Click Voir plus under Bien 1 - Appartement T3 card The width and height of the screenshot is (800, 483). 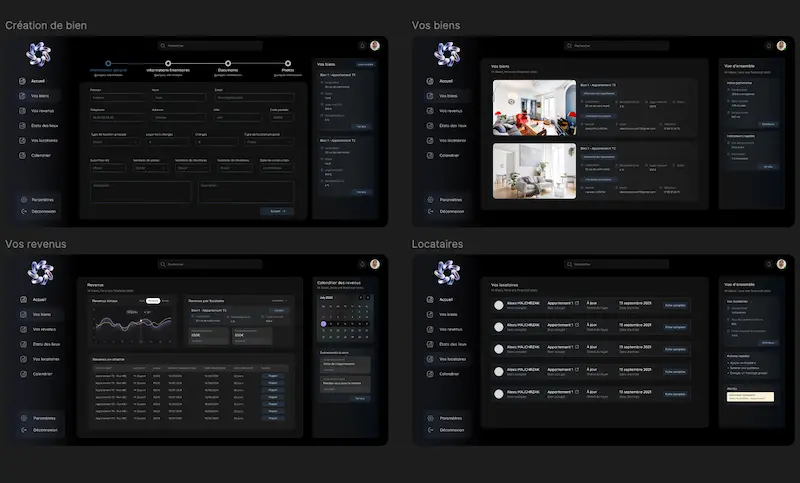(361, 126)
